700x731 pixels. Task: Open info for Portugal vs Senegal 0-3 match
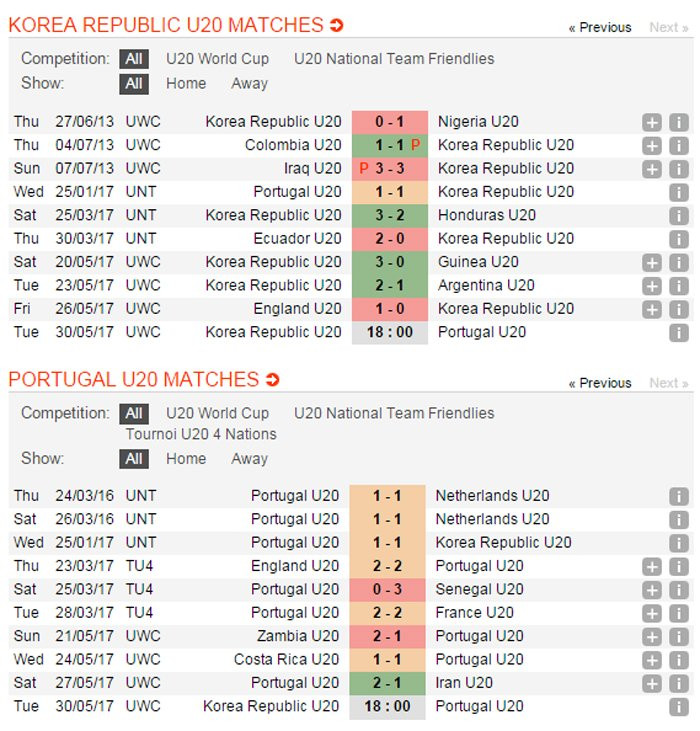click(679, 590)
